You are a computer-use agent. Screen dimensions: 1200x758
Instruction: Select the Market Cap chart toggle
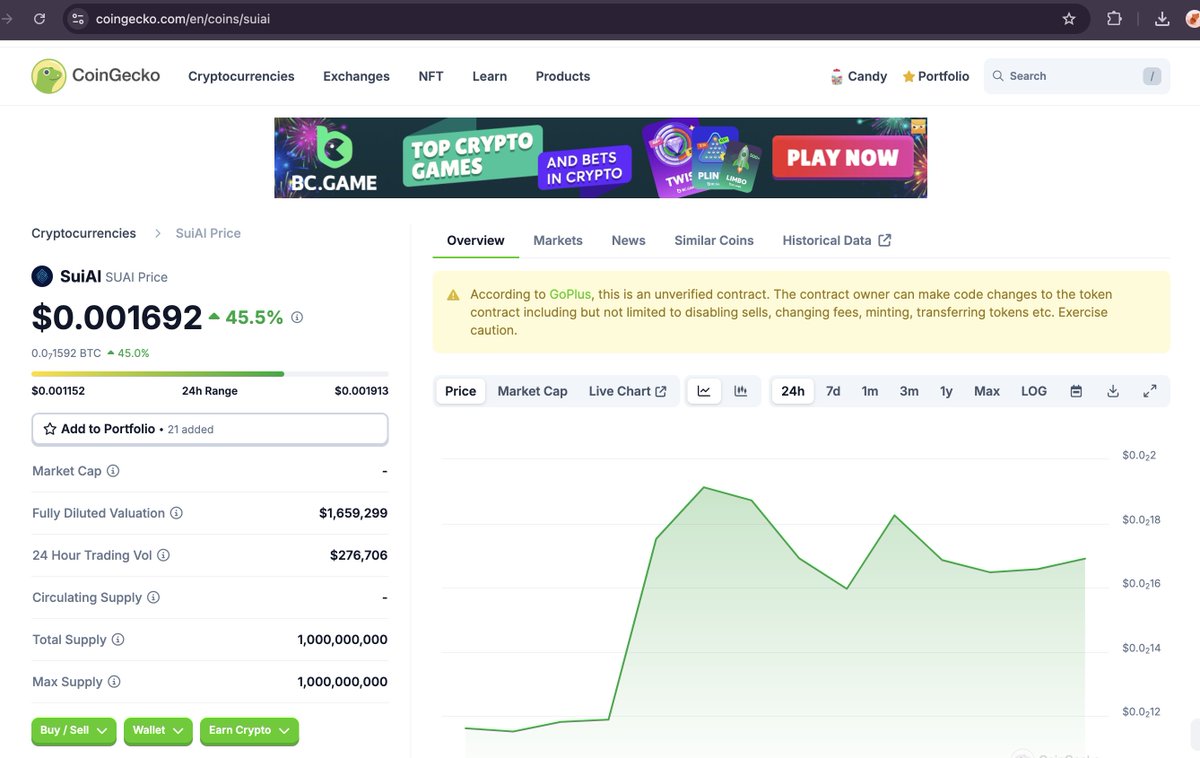tap(532, 391)
